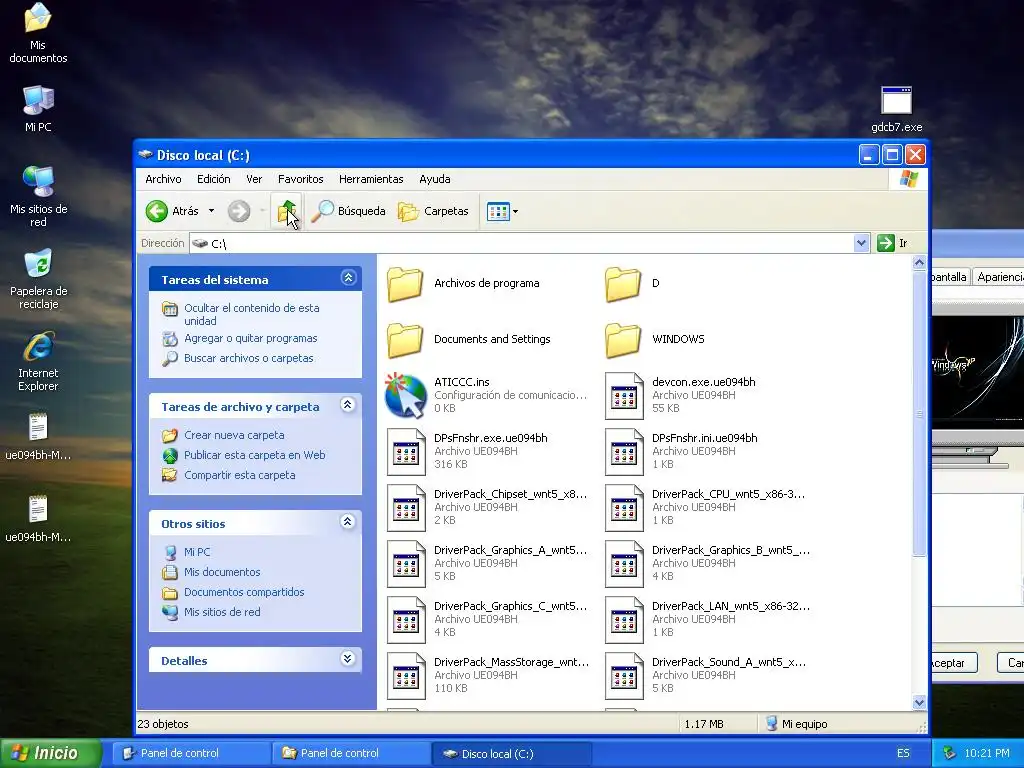Select the Mi PC desktop icon
1024x768 pixels.
pos(38,108)
